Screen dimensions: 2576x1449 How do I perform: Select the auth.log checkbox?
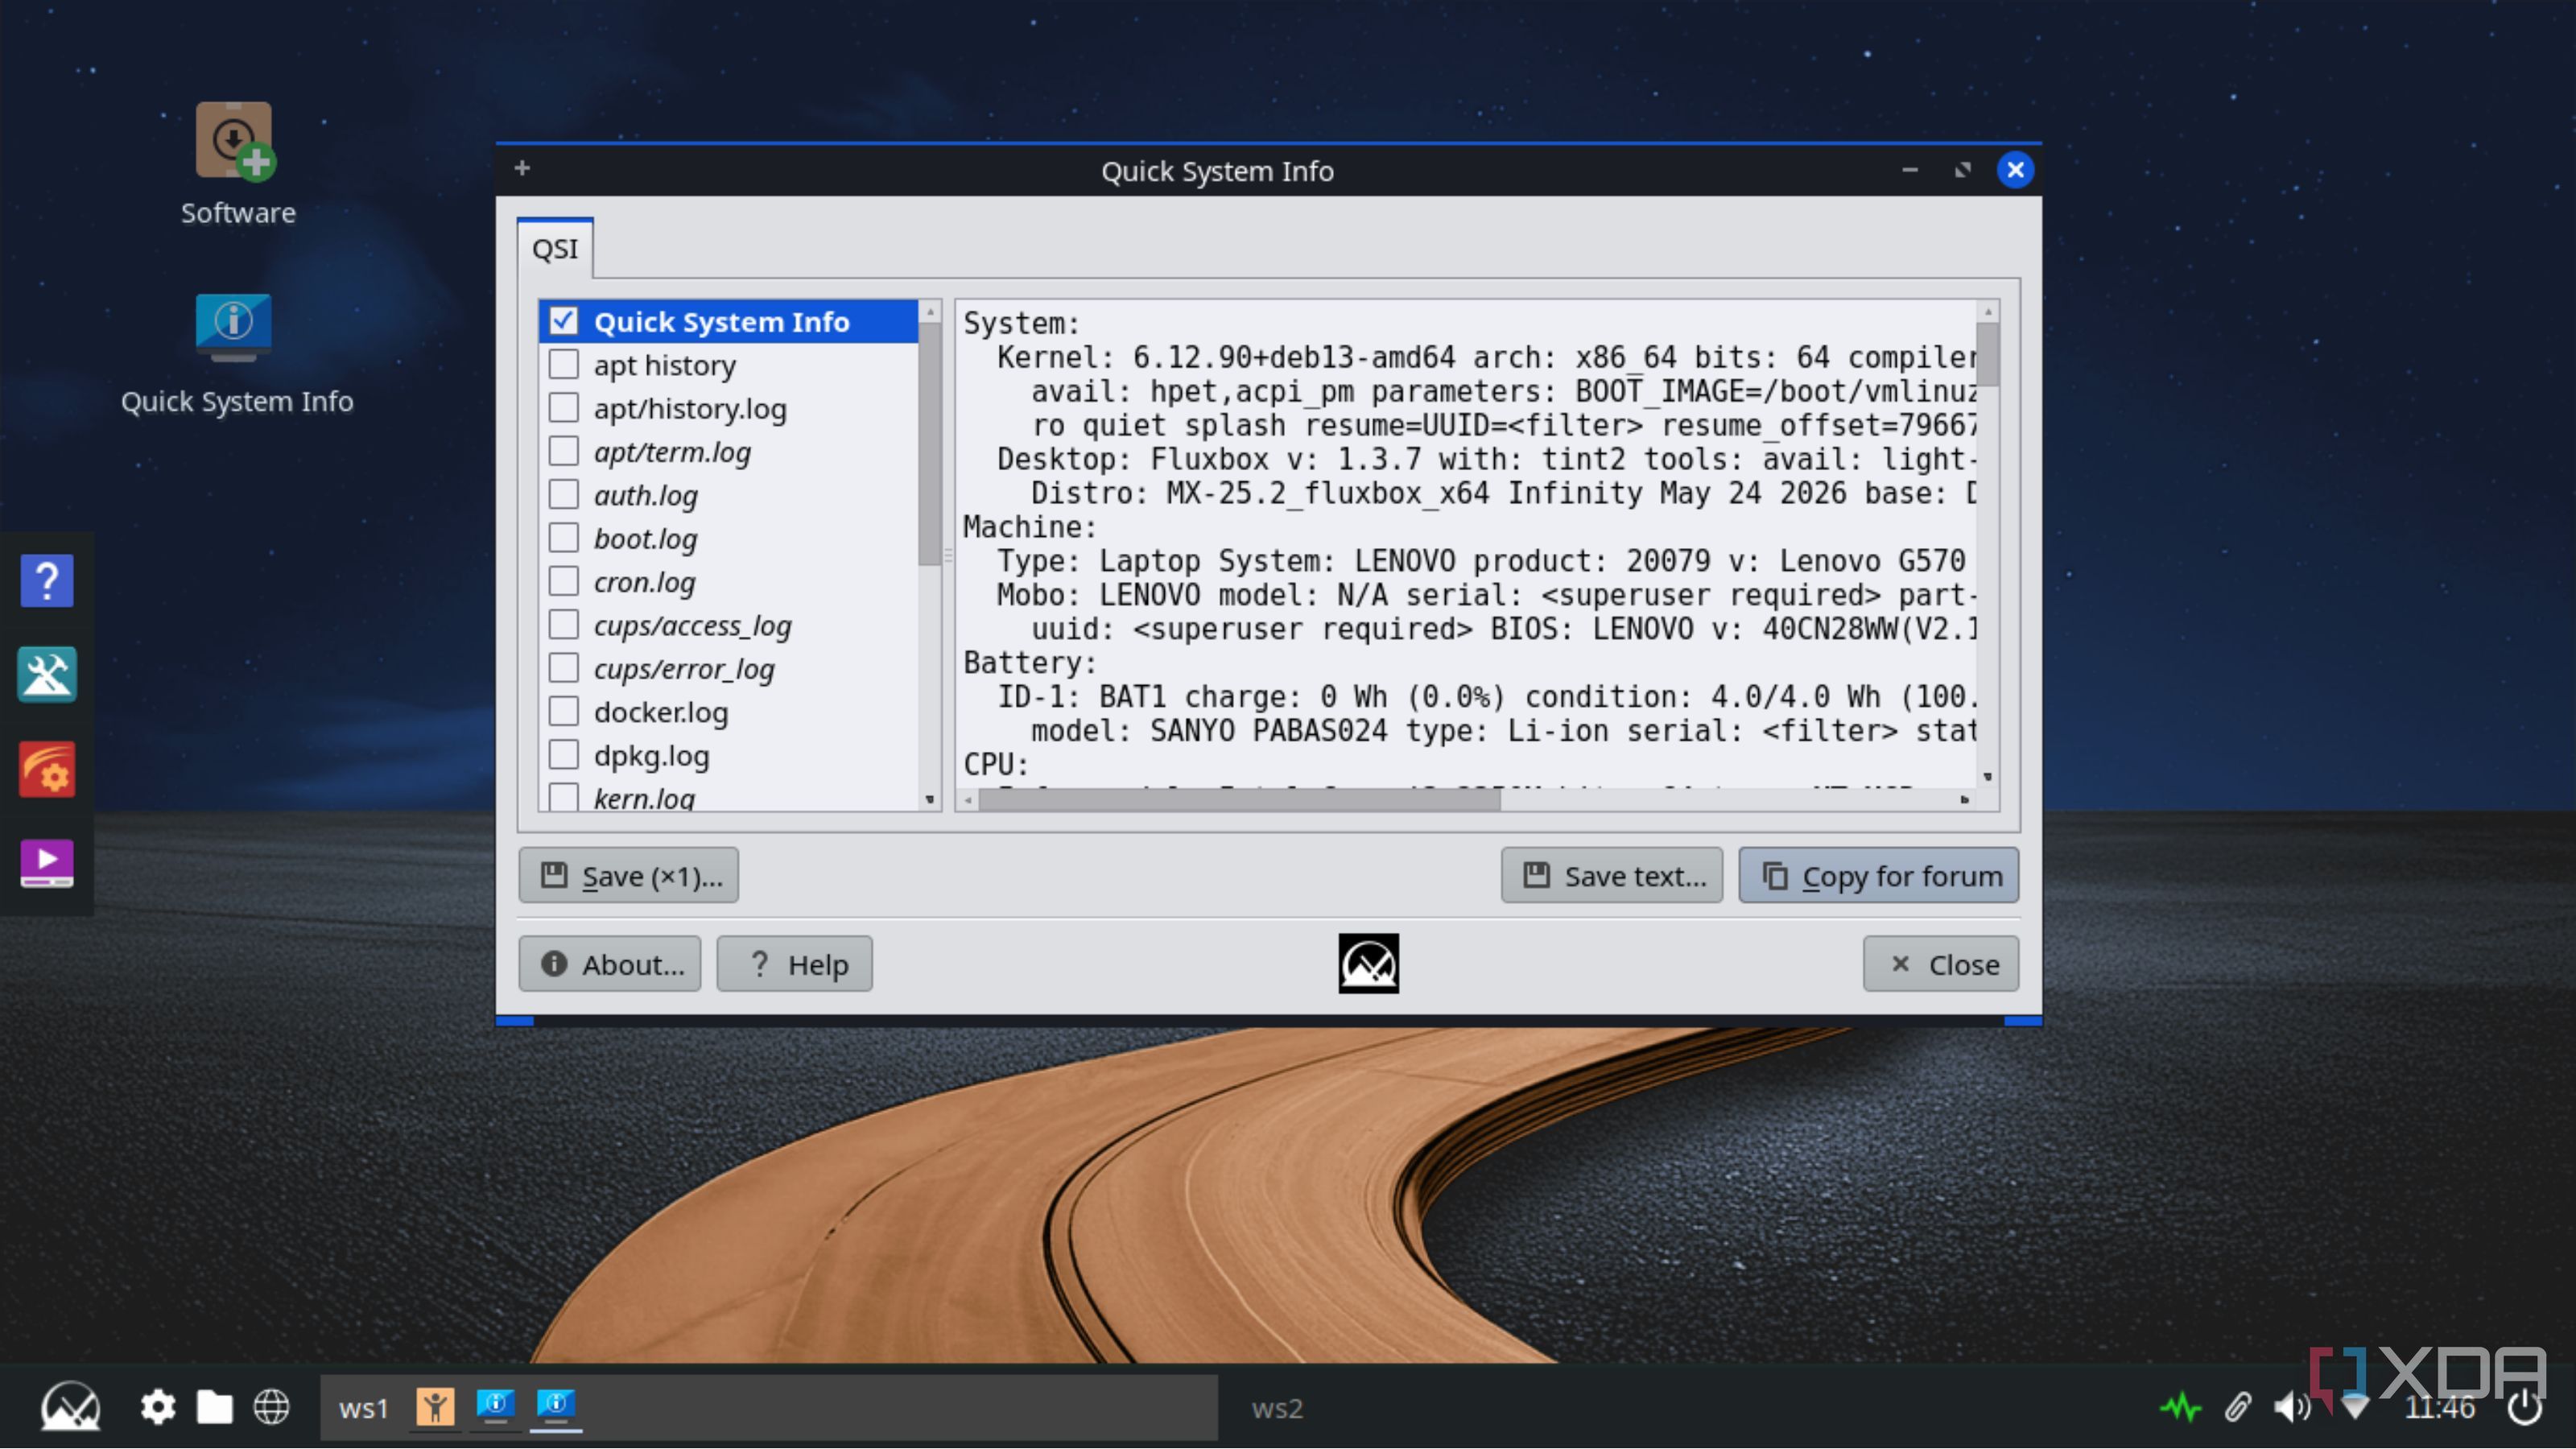(x=564, y=494)
